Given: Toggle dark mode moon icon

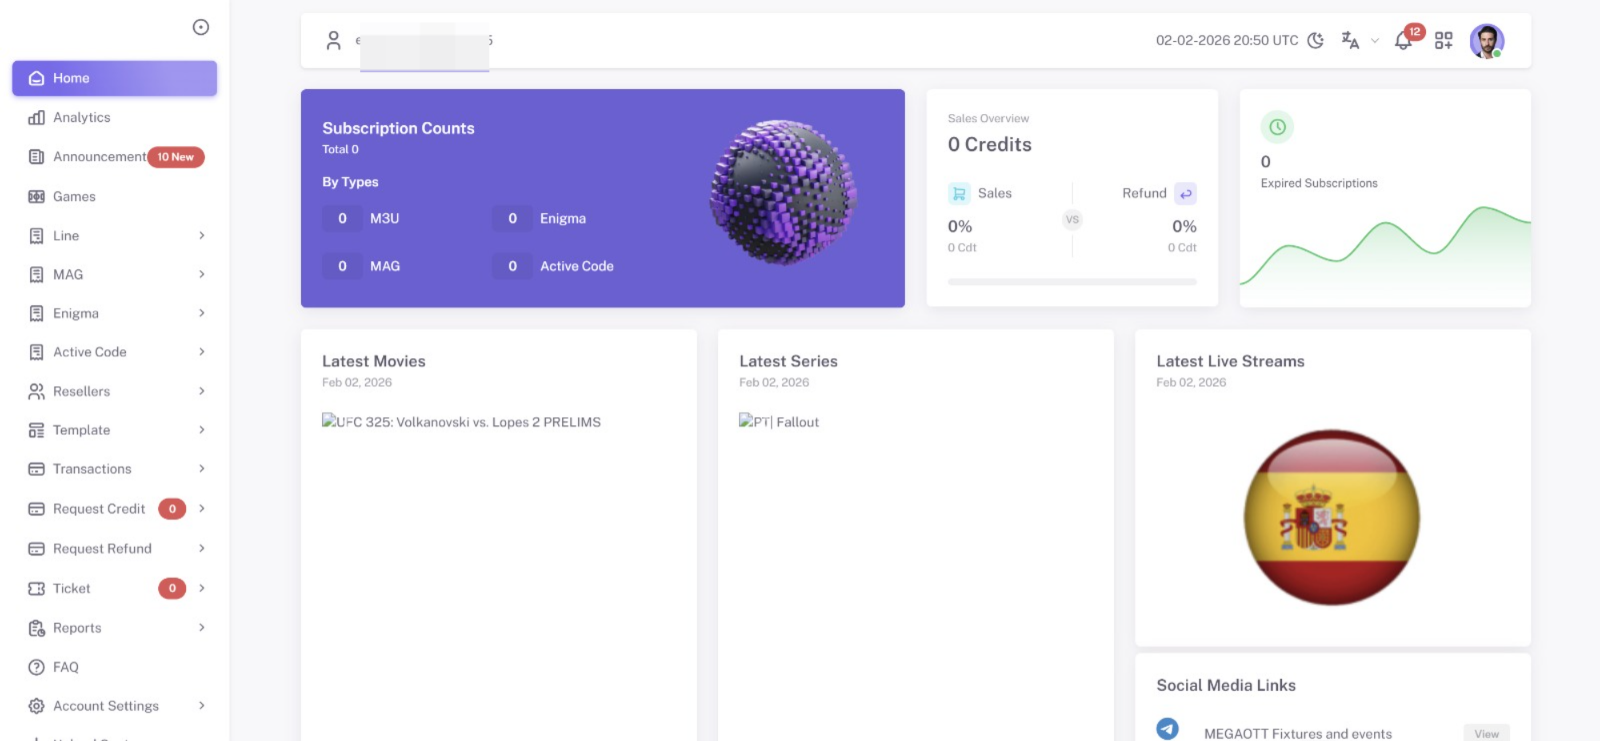Looking at the screenshot, I should tap(1316, 40).
